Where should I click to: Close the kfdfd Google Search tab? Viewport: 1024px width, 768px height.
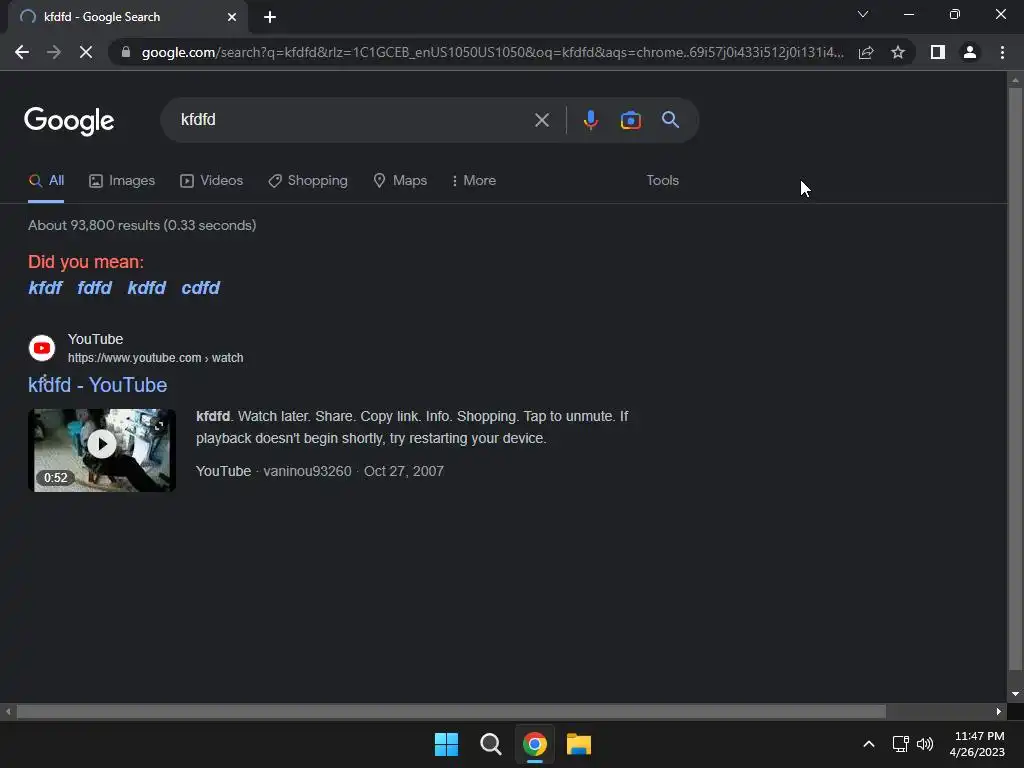click(232, 17)
